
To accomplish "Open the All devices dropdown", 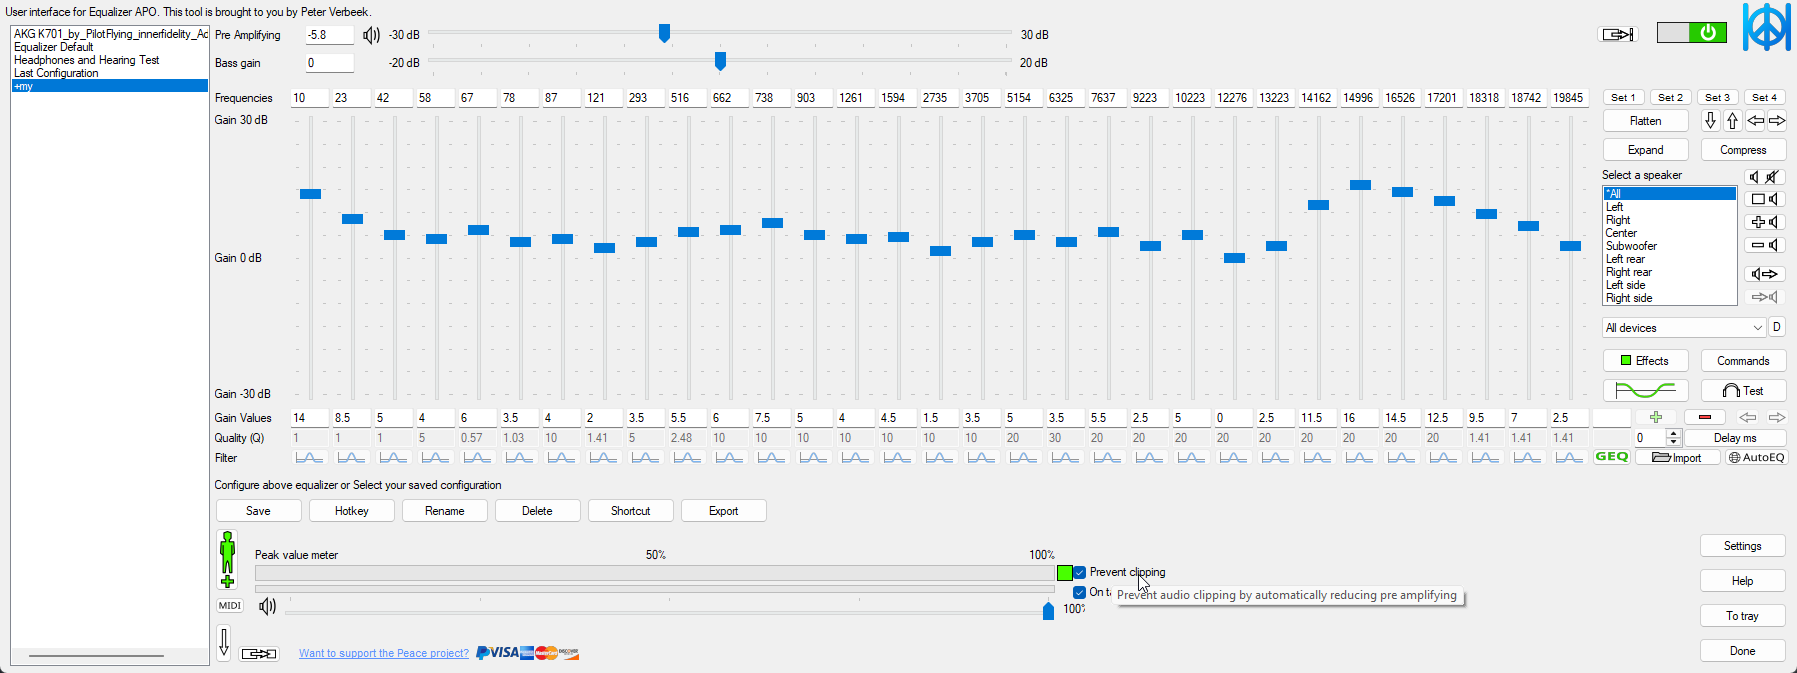I will click(x=1684, y=328).
